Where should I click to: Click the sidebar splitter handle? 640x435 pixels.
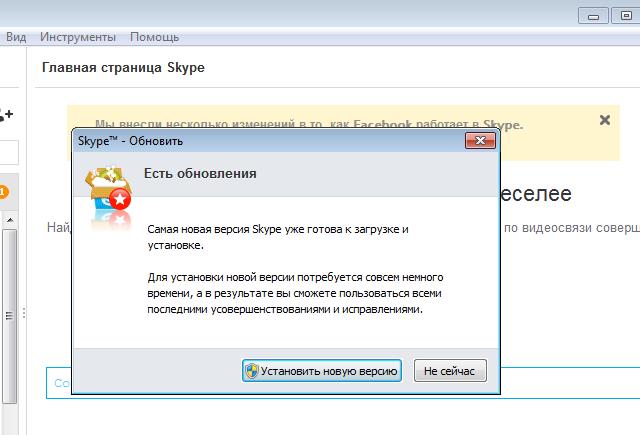coord(24,313)
